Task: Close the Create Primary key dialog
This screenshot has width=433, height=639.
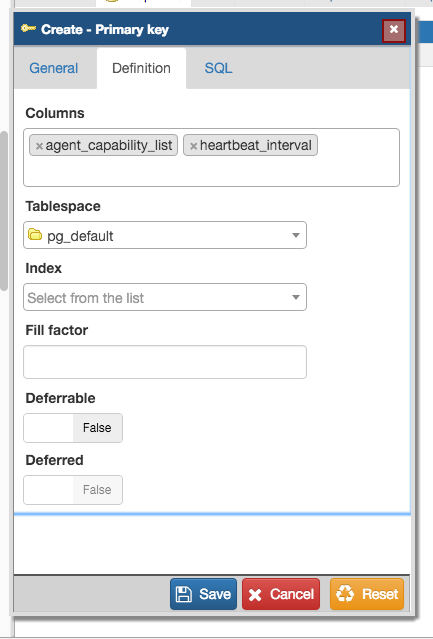Action: click(x=393, y=30)
